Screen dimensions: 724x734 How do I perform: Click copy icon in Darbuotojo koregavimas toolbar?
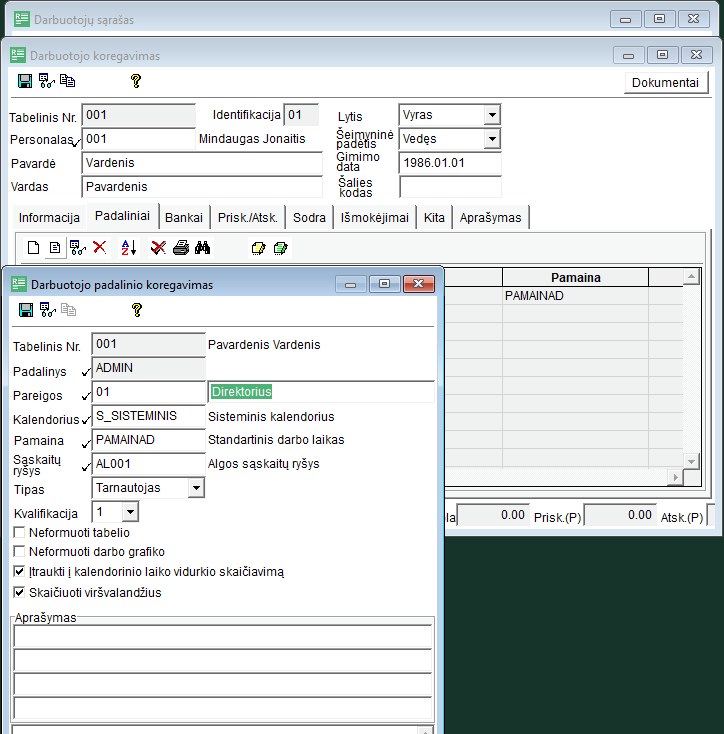[67, 81]
